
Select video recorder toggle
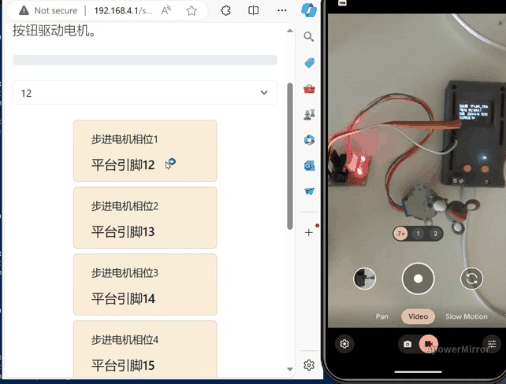[429, 344]
